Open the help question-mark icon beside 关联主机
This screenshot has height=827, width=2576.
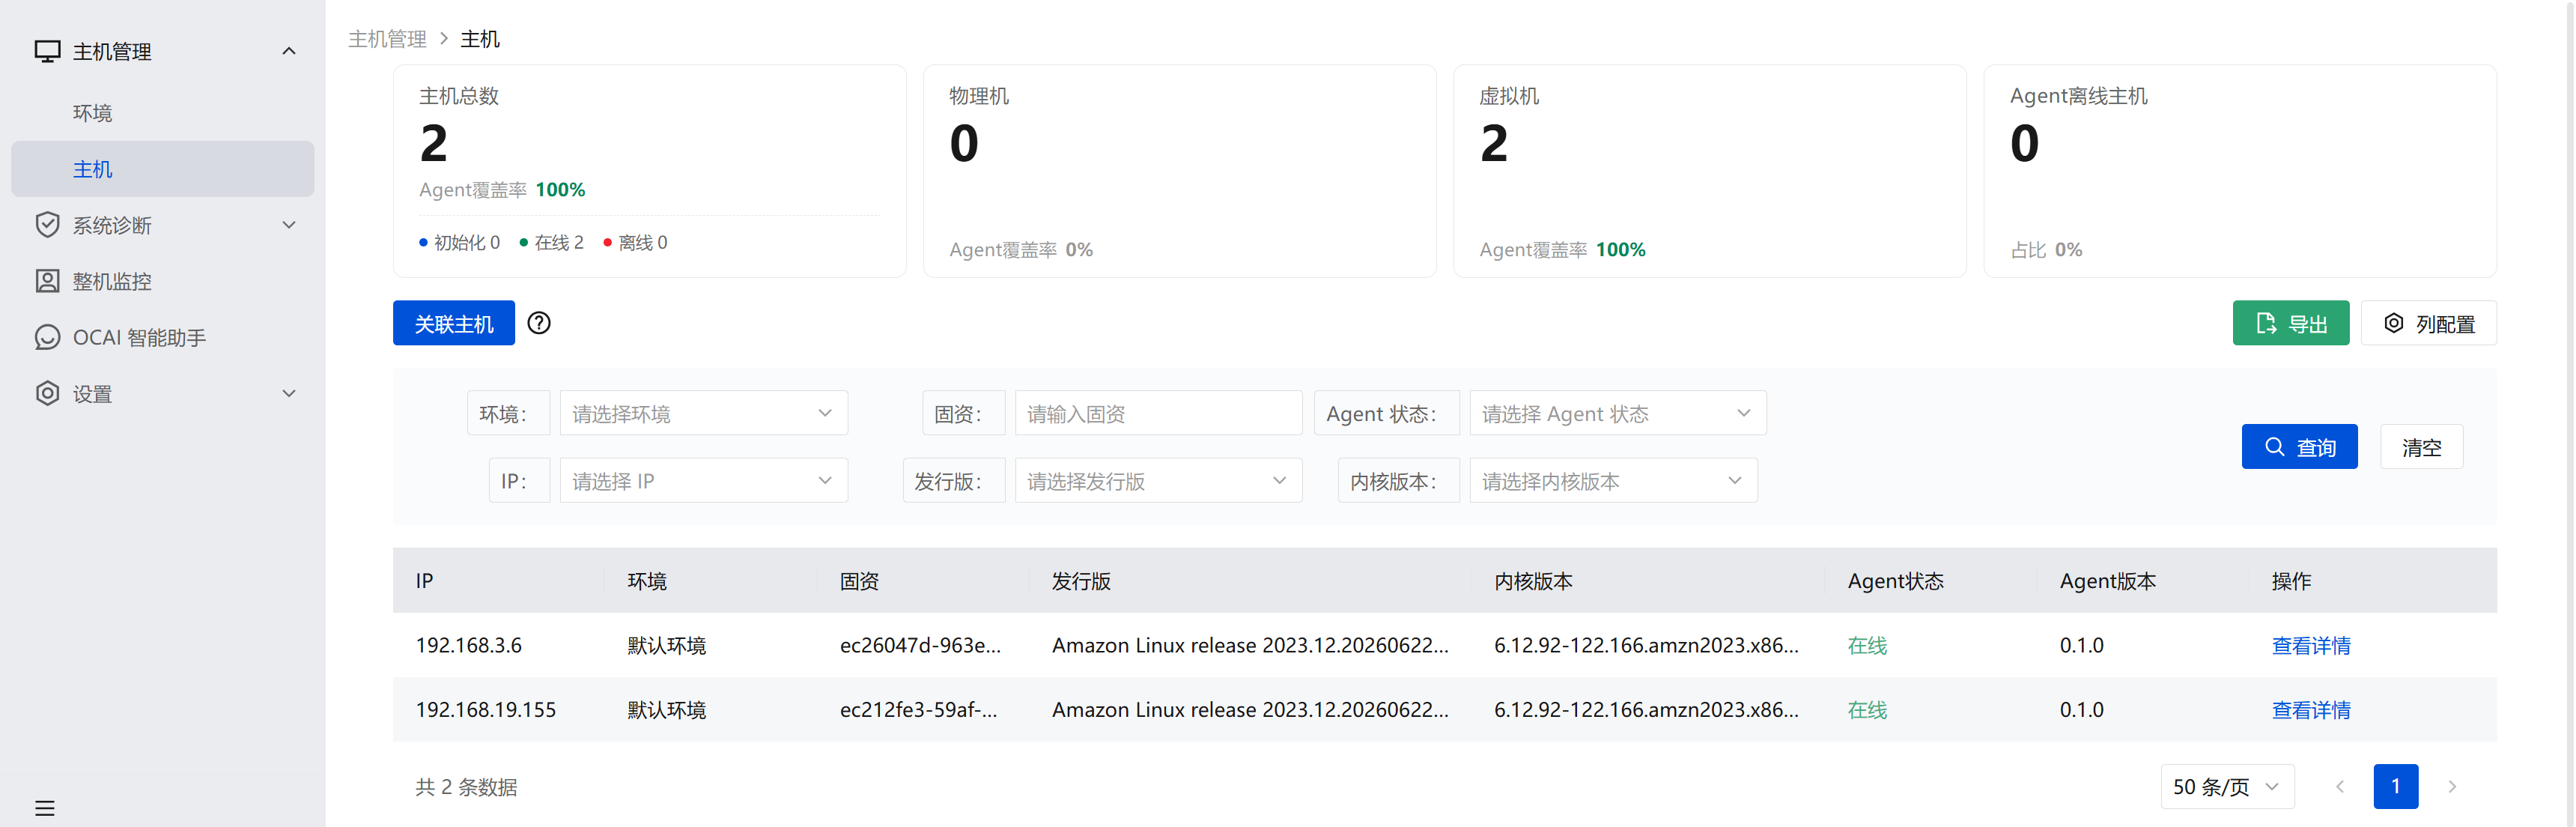[x=539, y=323]
